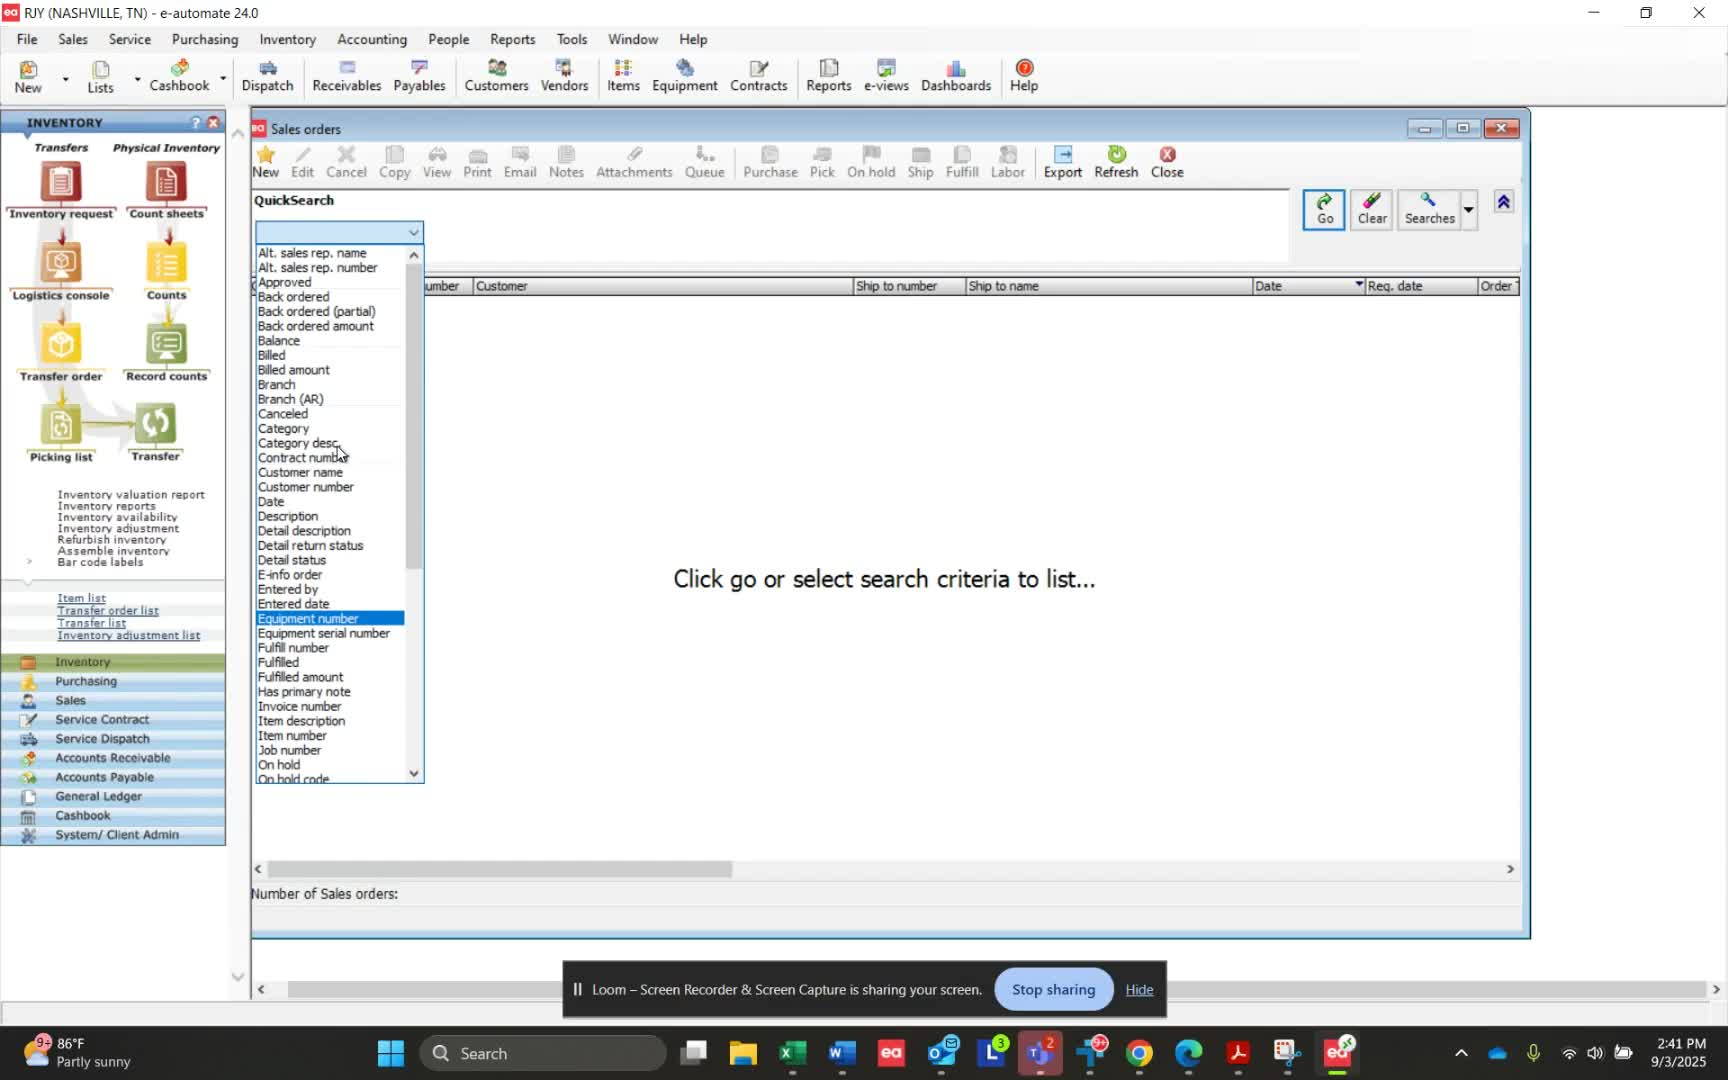1728x1080 pixels.
Task: Open the Customers list icon
Action: pos(496,75)
